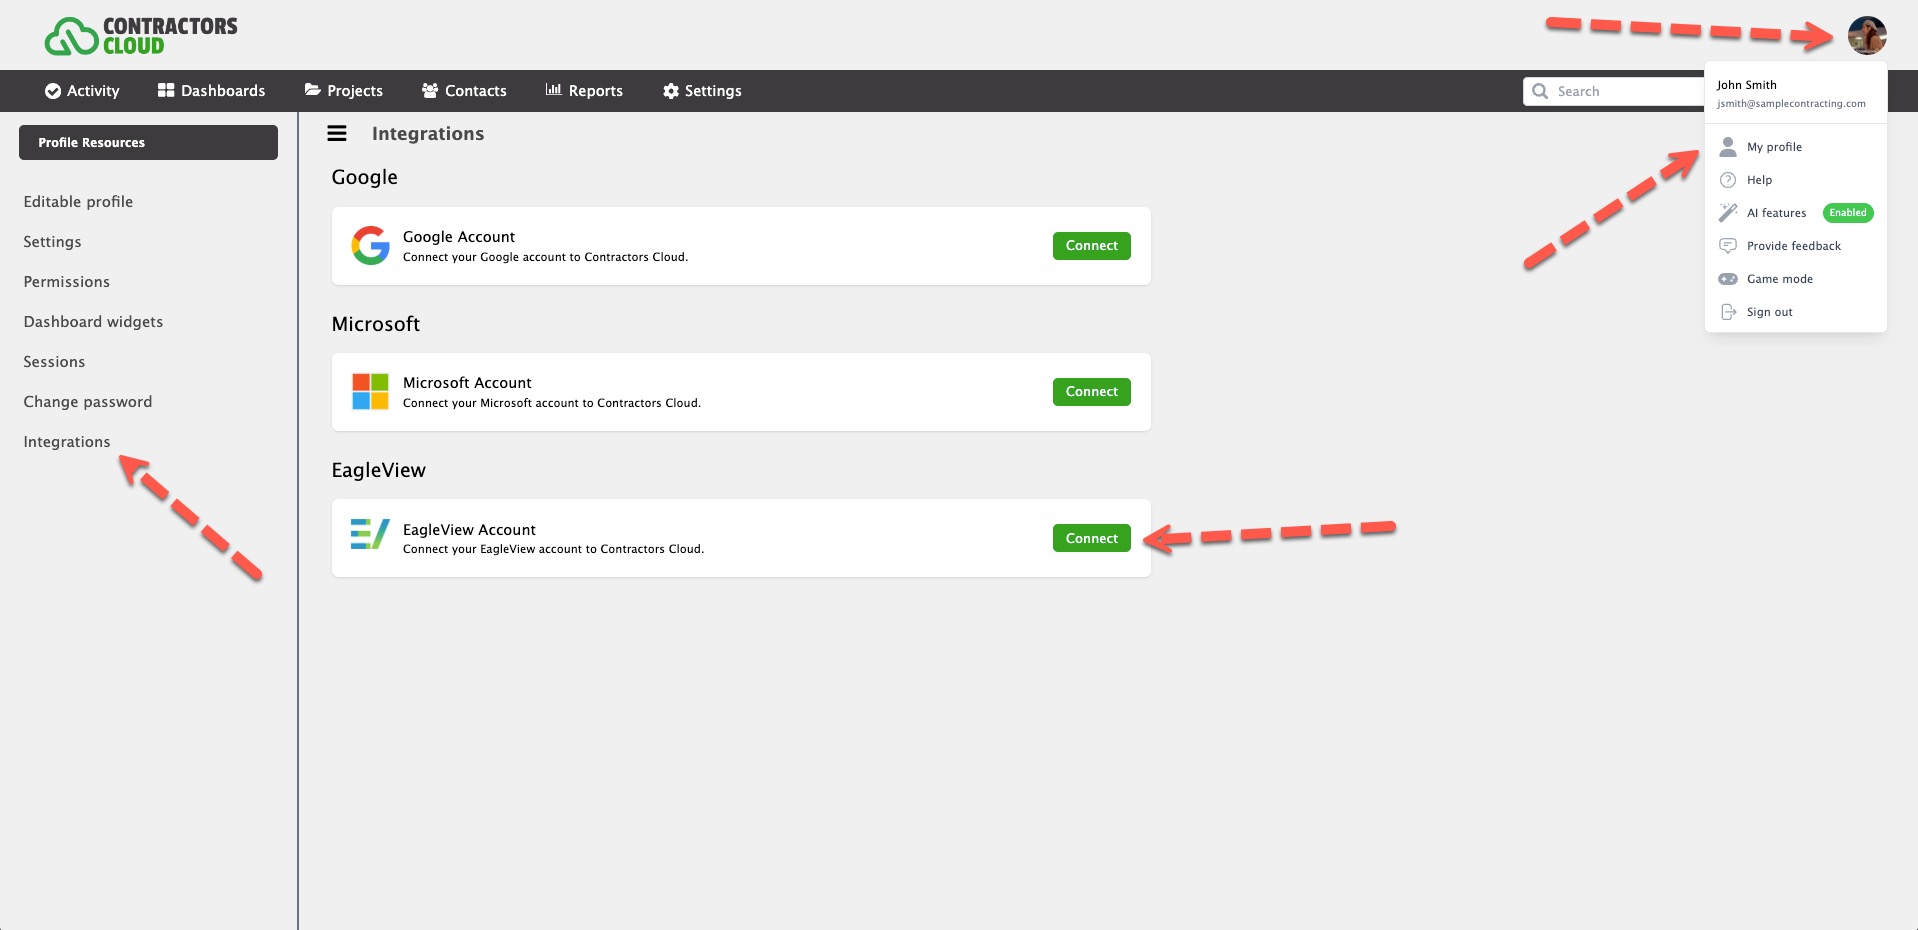Open the Activity tab
The width and height of the screenshot is (1918, 930).
(x=82, y=91)
